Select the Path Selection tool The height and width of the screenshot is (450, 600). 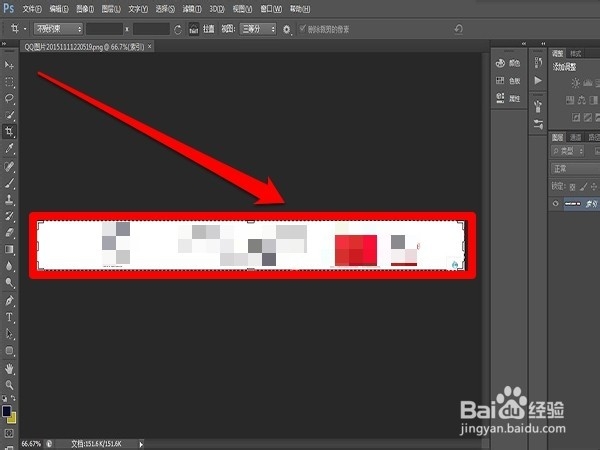[x=9, y=333]
